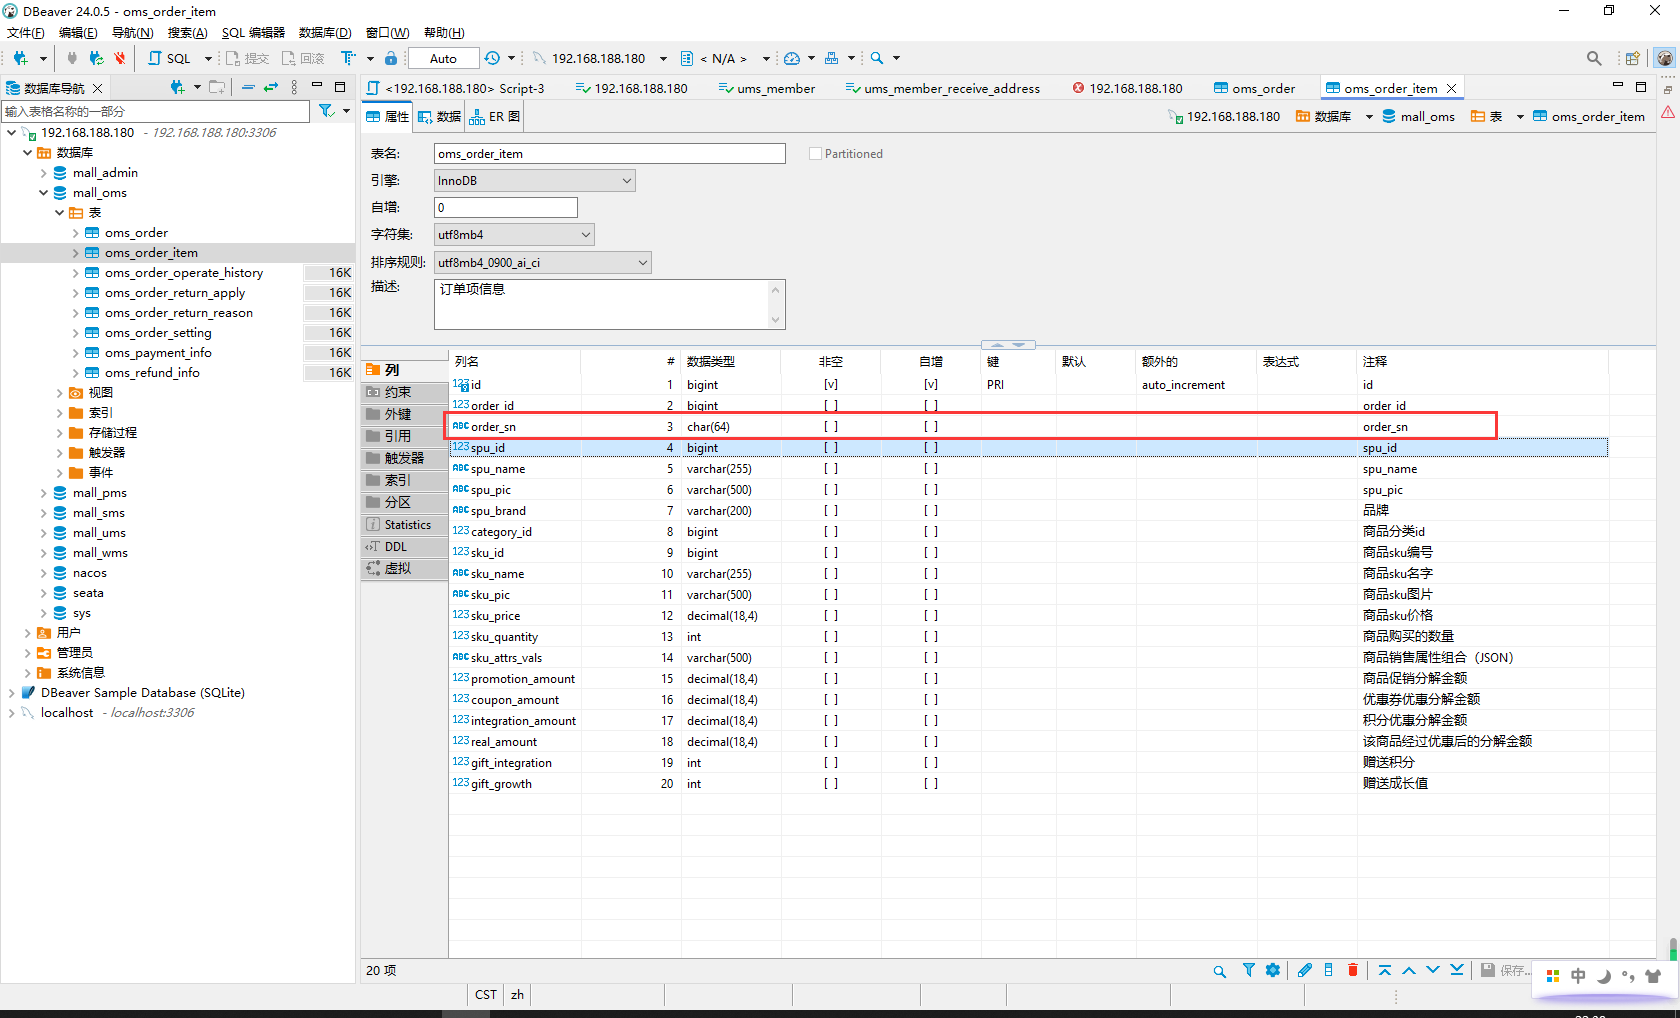Open the engine InnoDB dropdown

tap(535, 181)
